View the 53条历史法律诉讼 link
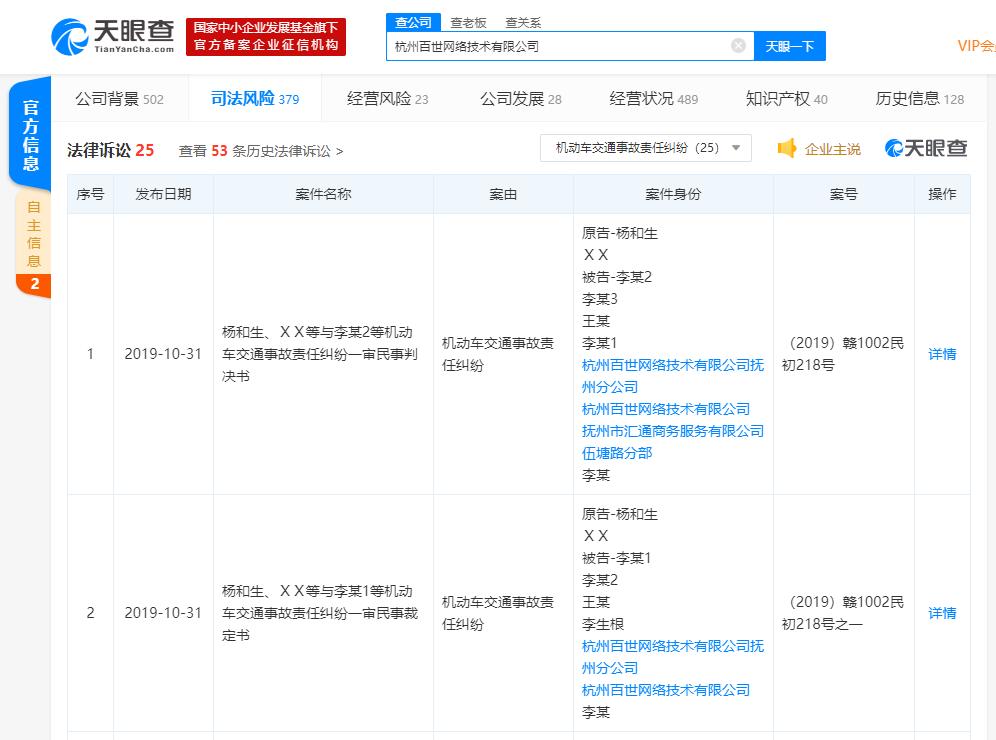 coord(260,147)
